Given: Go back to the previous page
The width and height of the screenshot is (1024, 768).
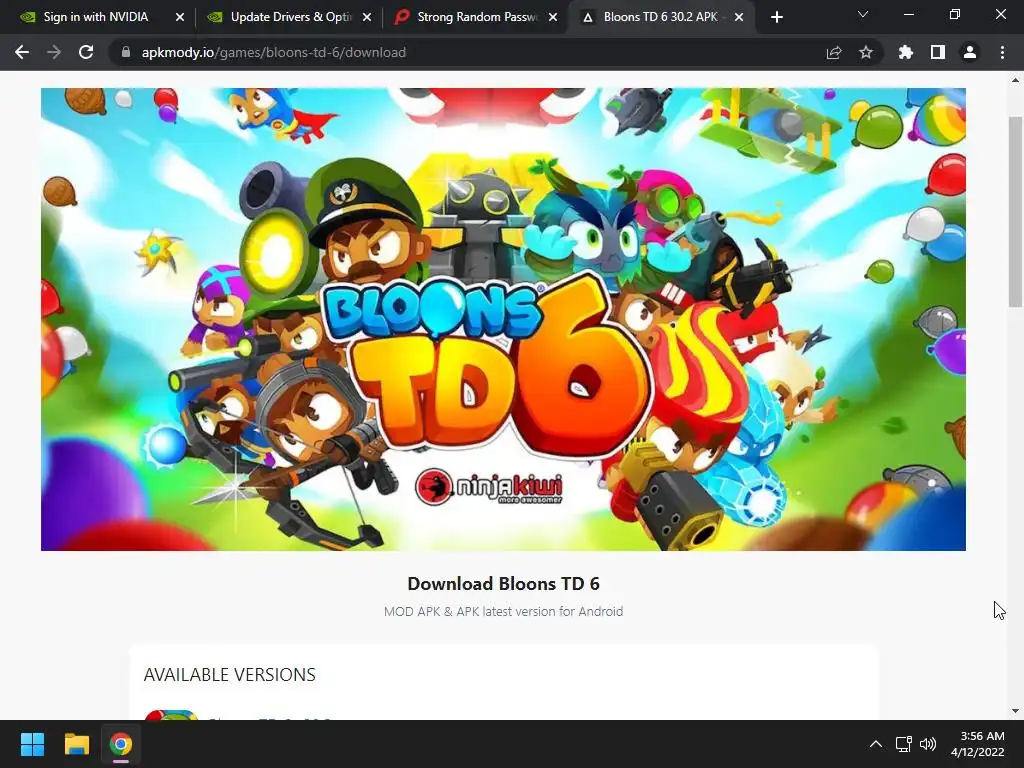Looking at the screenshot, I should click(22, 52).
